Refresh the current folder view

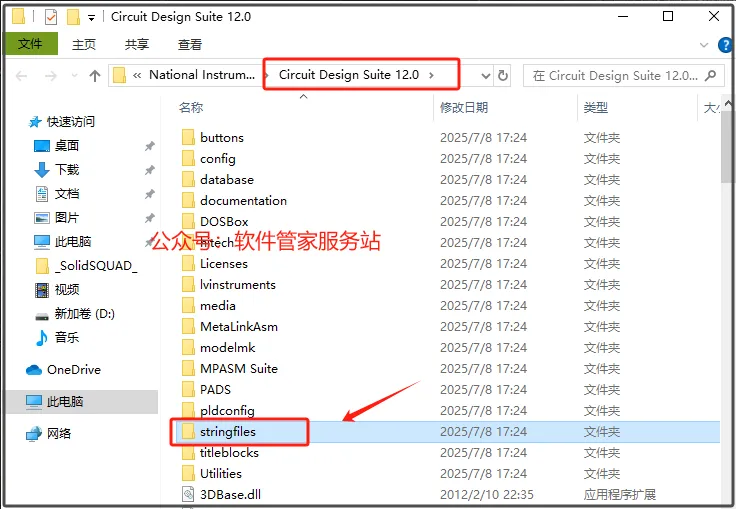click(503, 76)
